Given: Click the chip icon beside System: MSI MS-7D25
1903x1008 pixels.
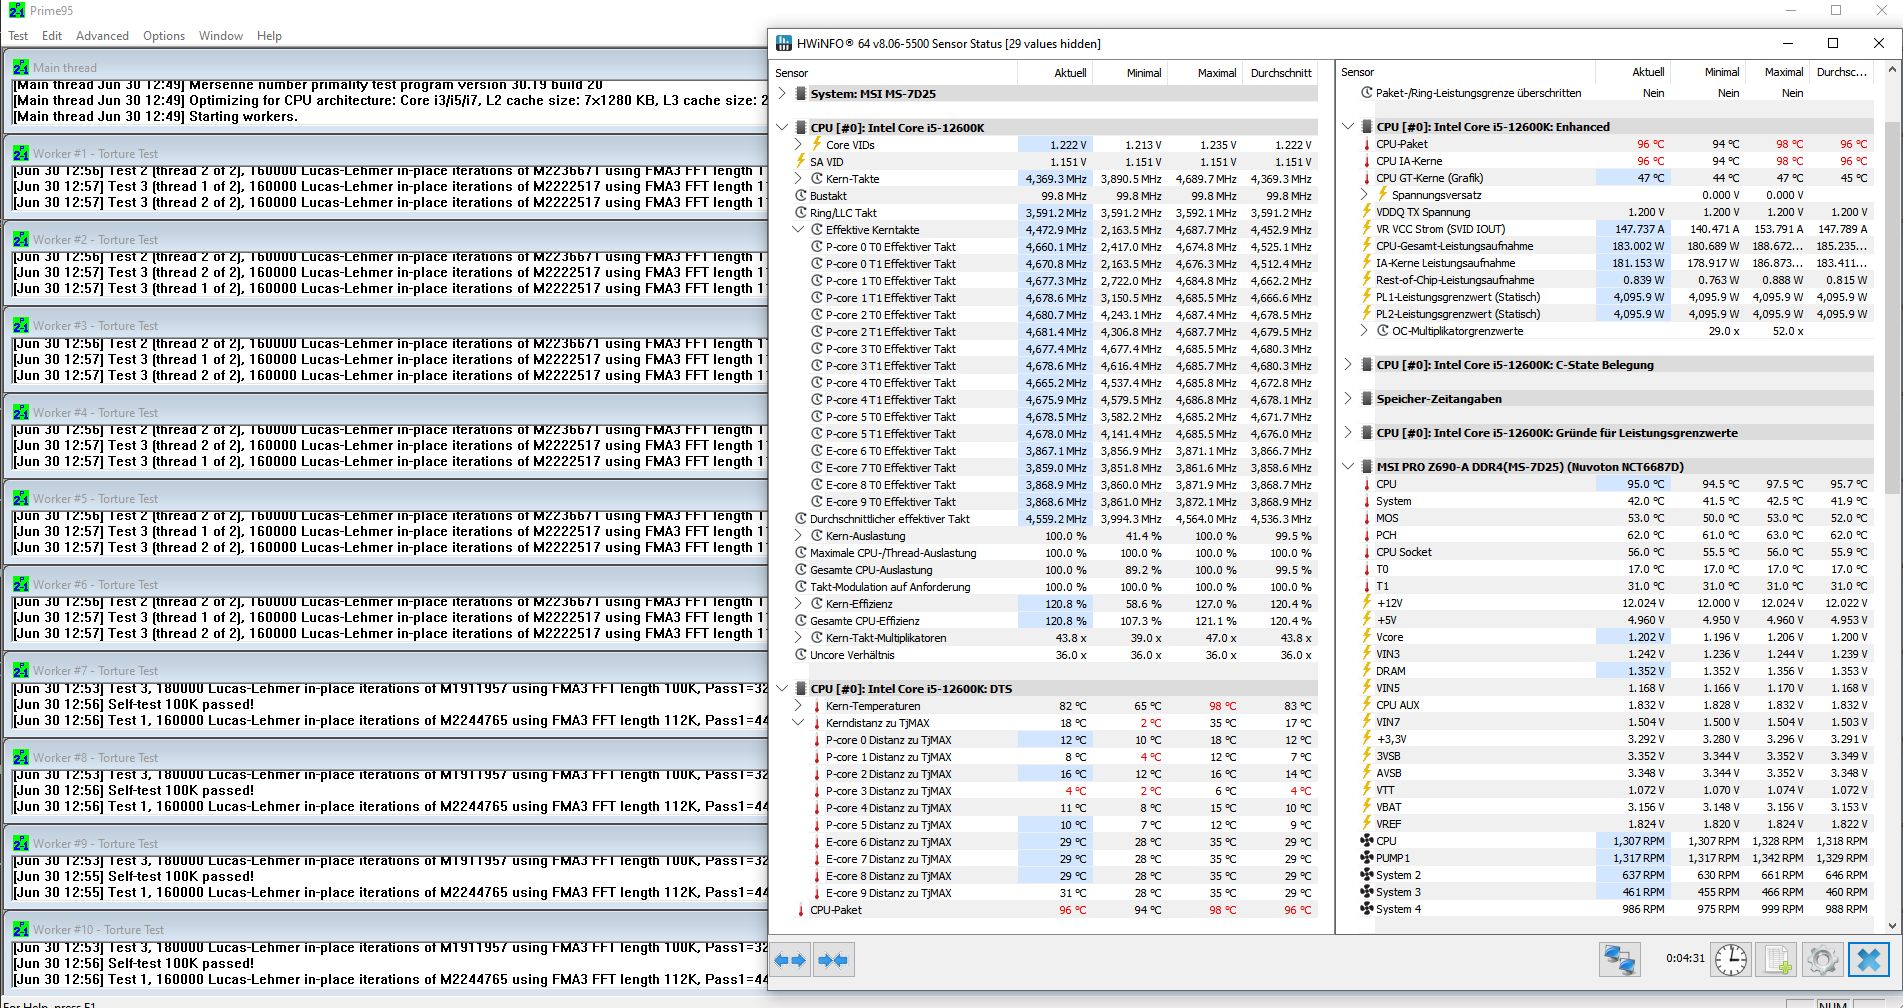Looking at the screenshot, I should click(x=800, y=94).
